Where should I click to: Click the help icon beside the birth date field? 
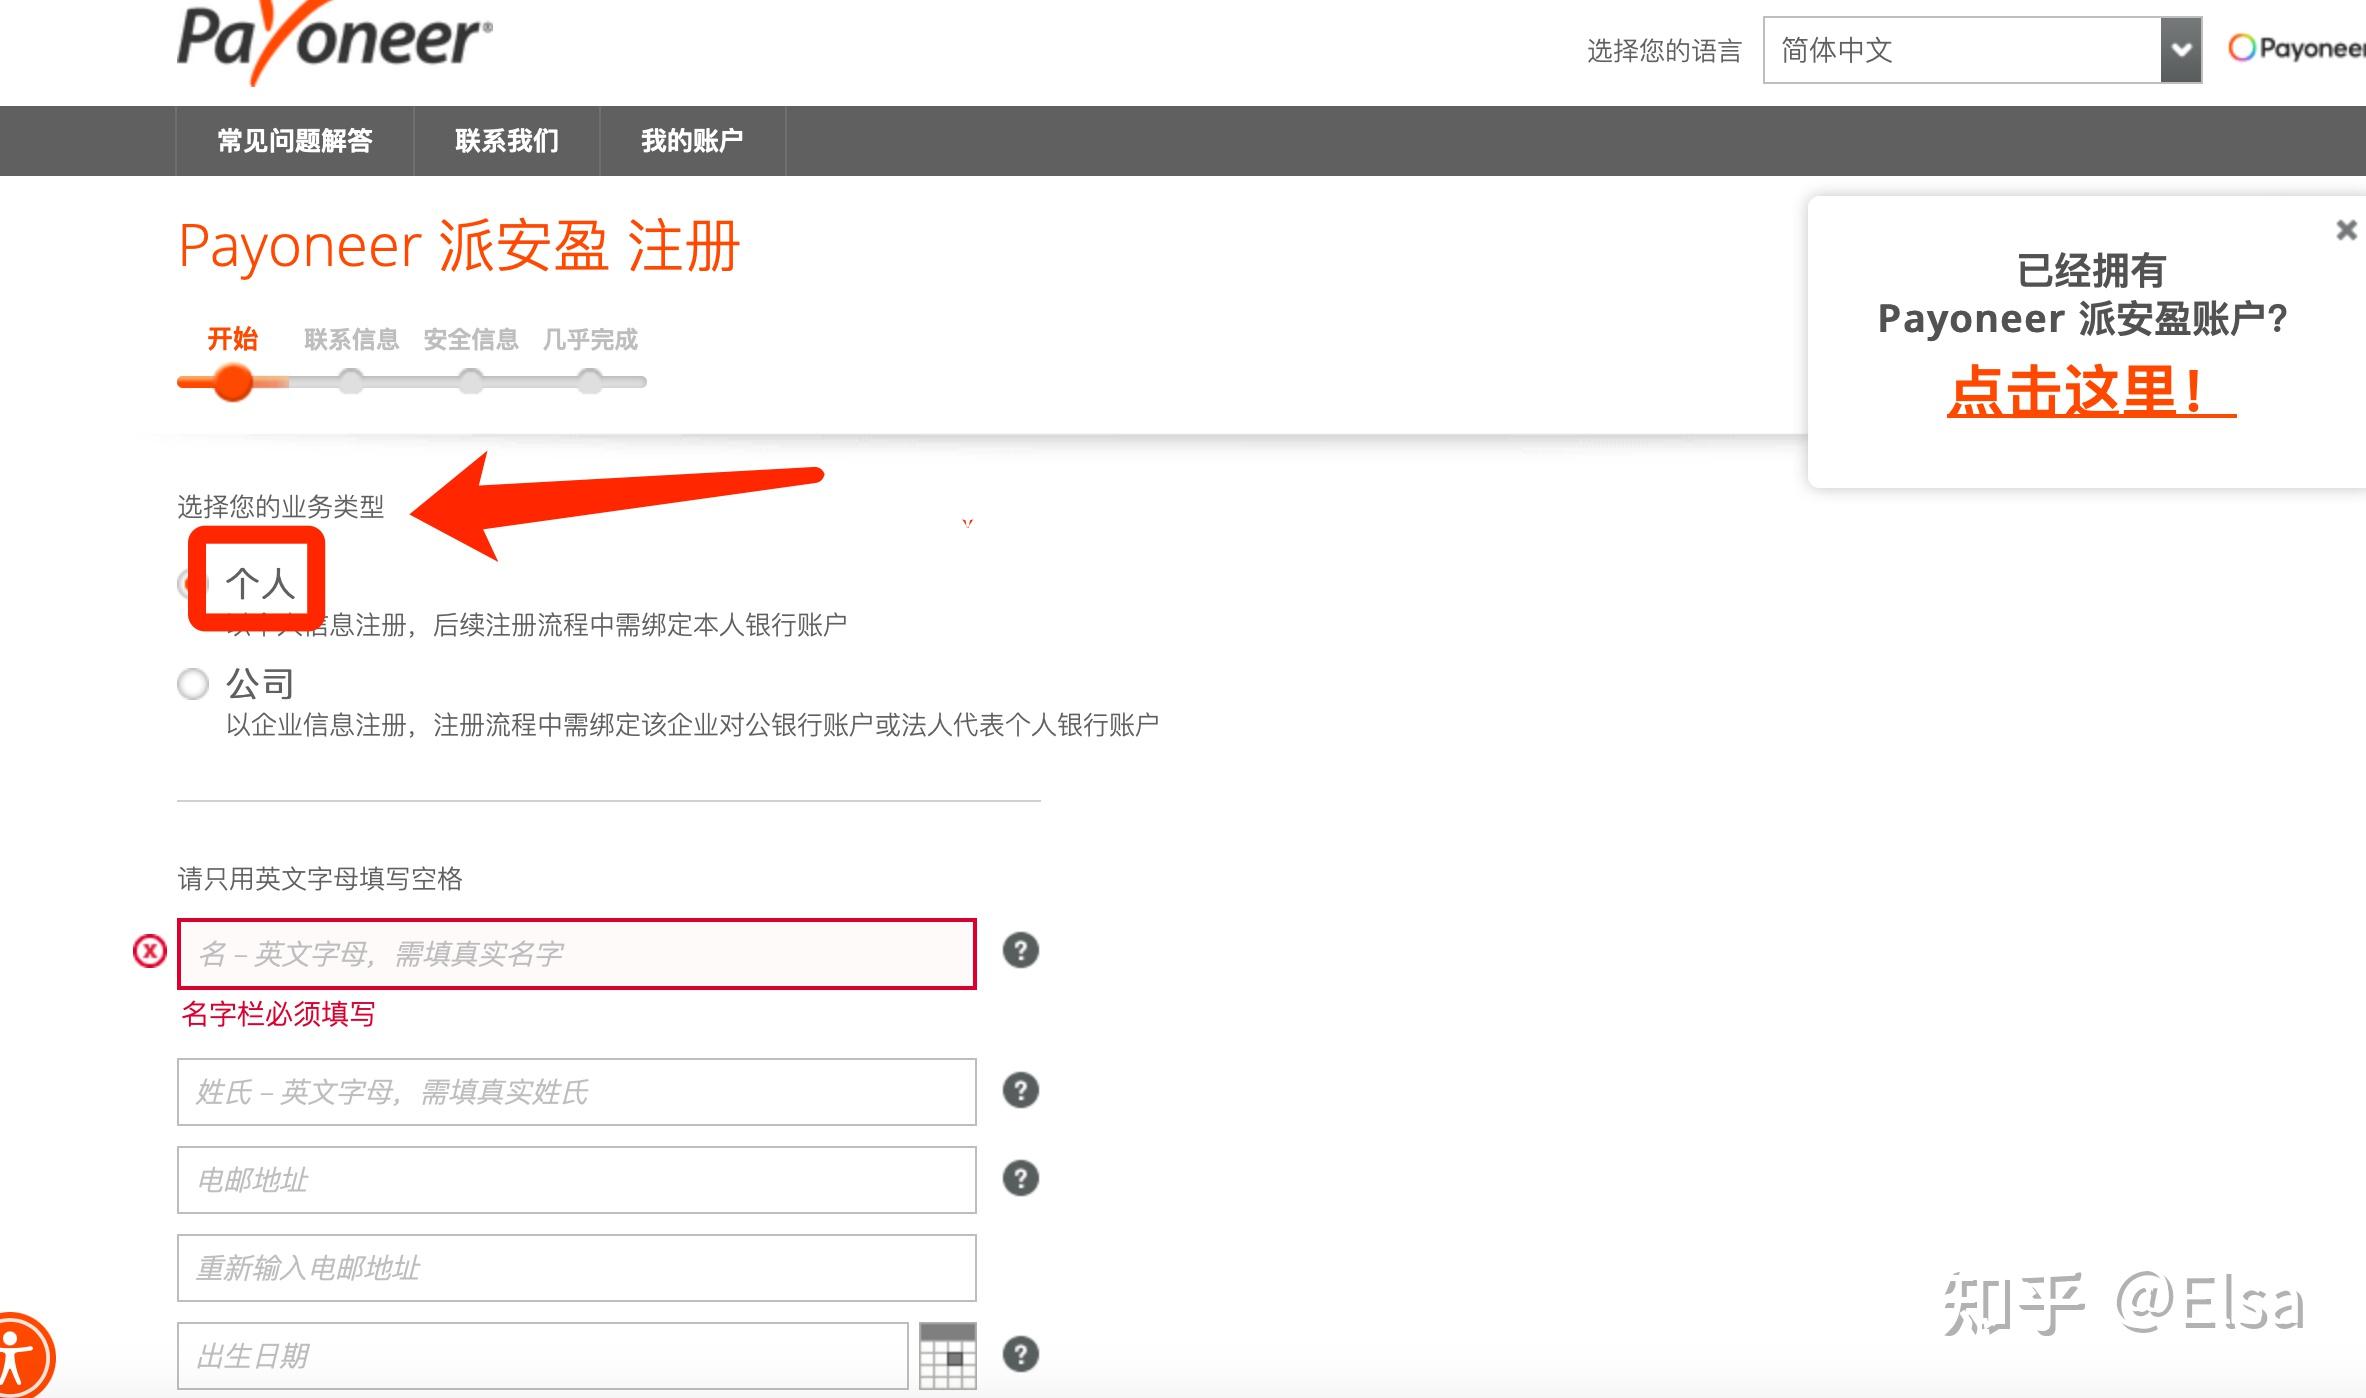tap(1021, 1355)
